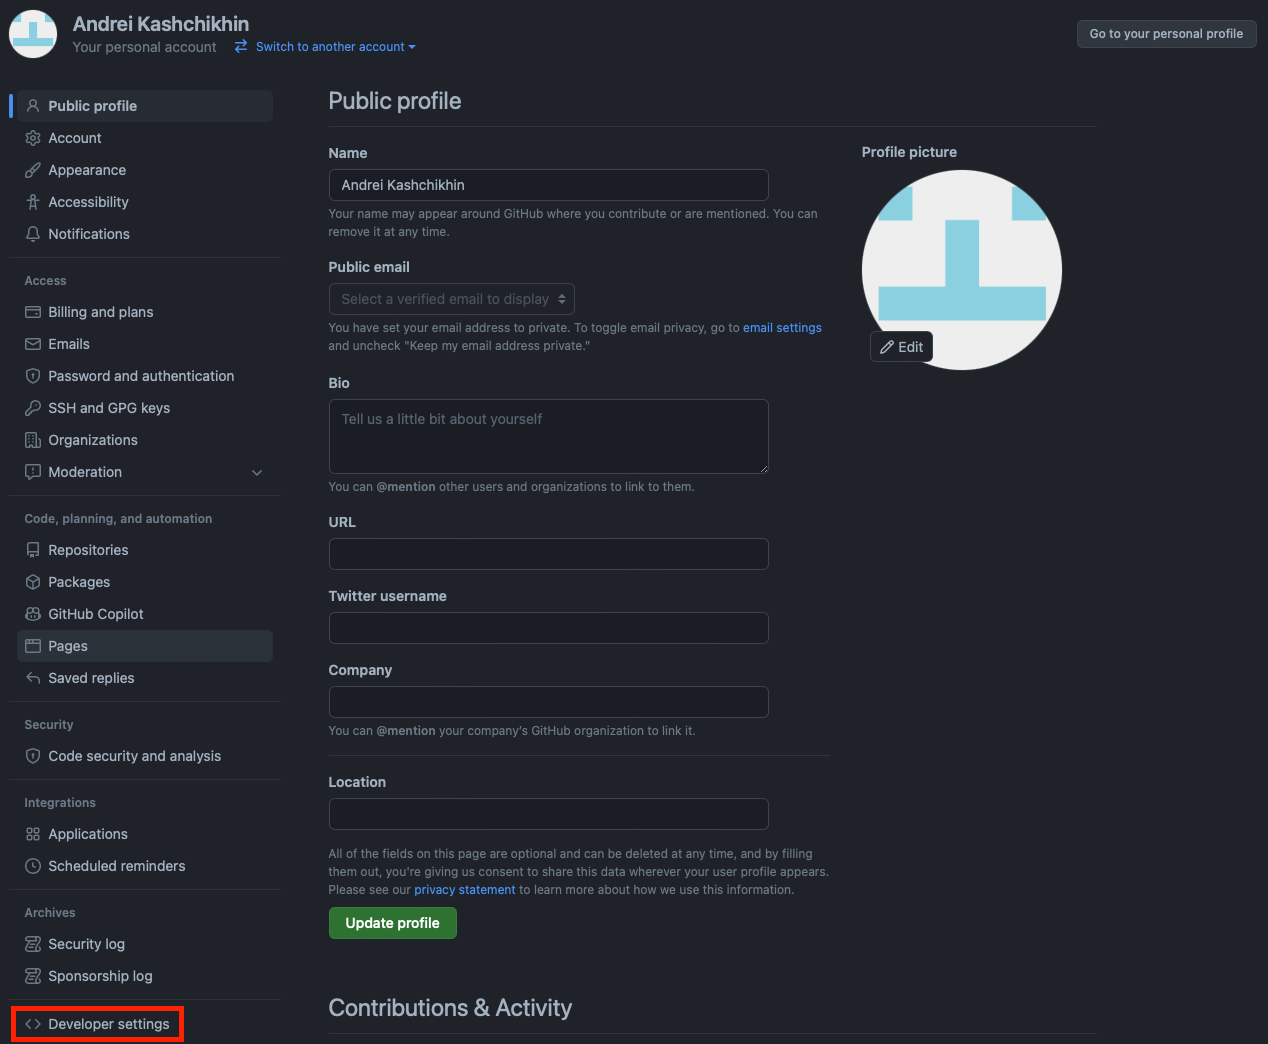Screen dimensions: 1268x1044
Task: Click the envelope icon beside Emails
Action: (x=33, y=344)
